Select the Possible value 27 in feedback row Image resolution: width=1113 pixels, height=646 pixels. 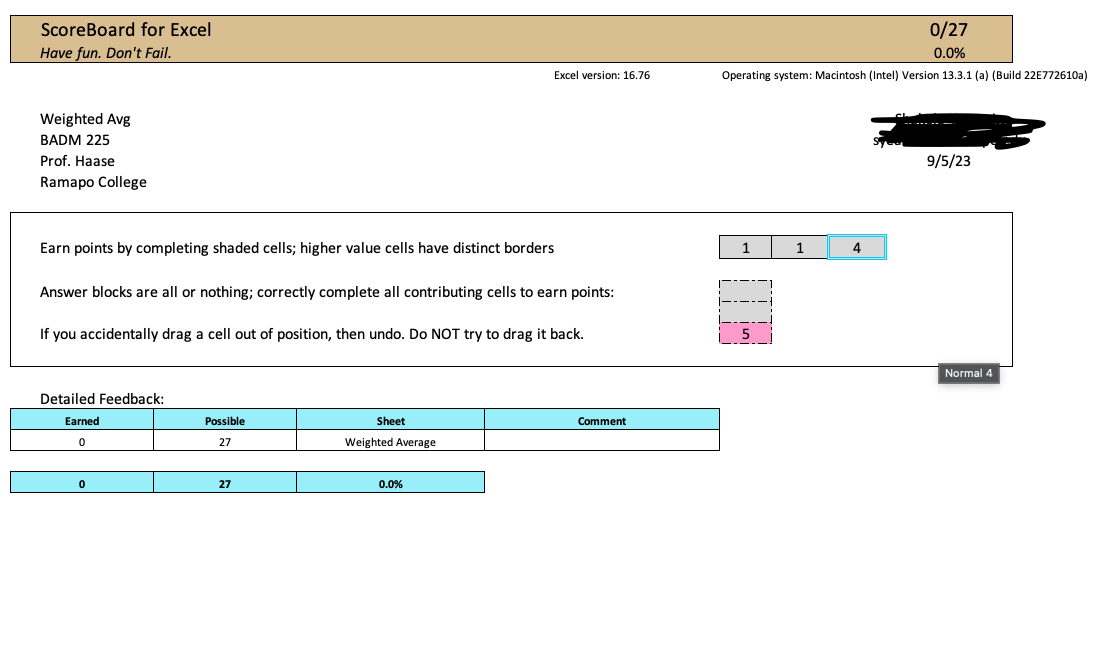pyautogui.click(x=225, y=442)
